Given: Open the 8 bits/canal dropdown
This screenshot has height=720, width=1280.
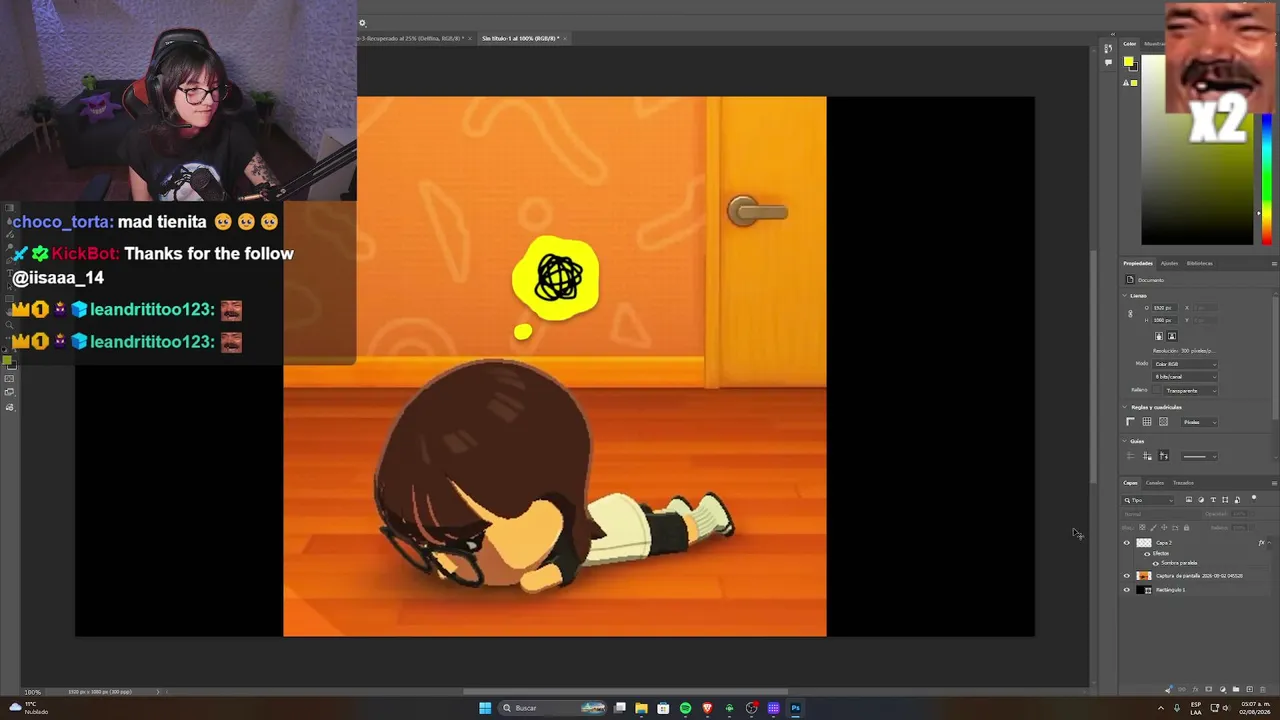Looking at the screenshot, I should click(x=1185, y=377).
